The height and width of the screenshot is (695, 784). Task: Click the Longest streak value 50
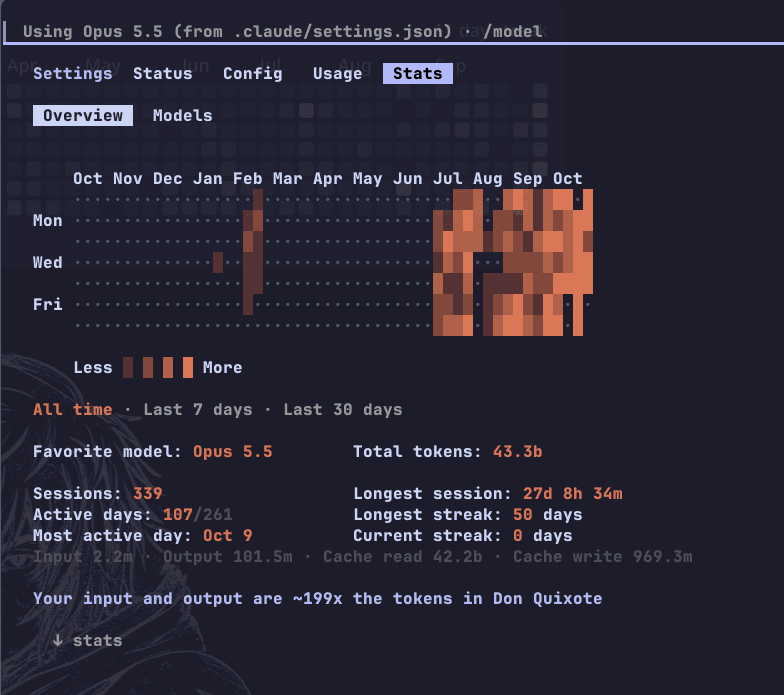point(522,514)
